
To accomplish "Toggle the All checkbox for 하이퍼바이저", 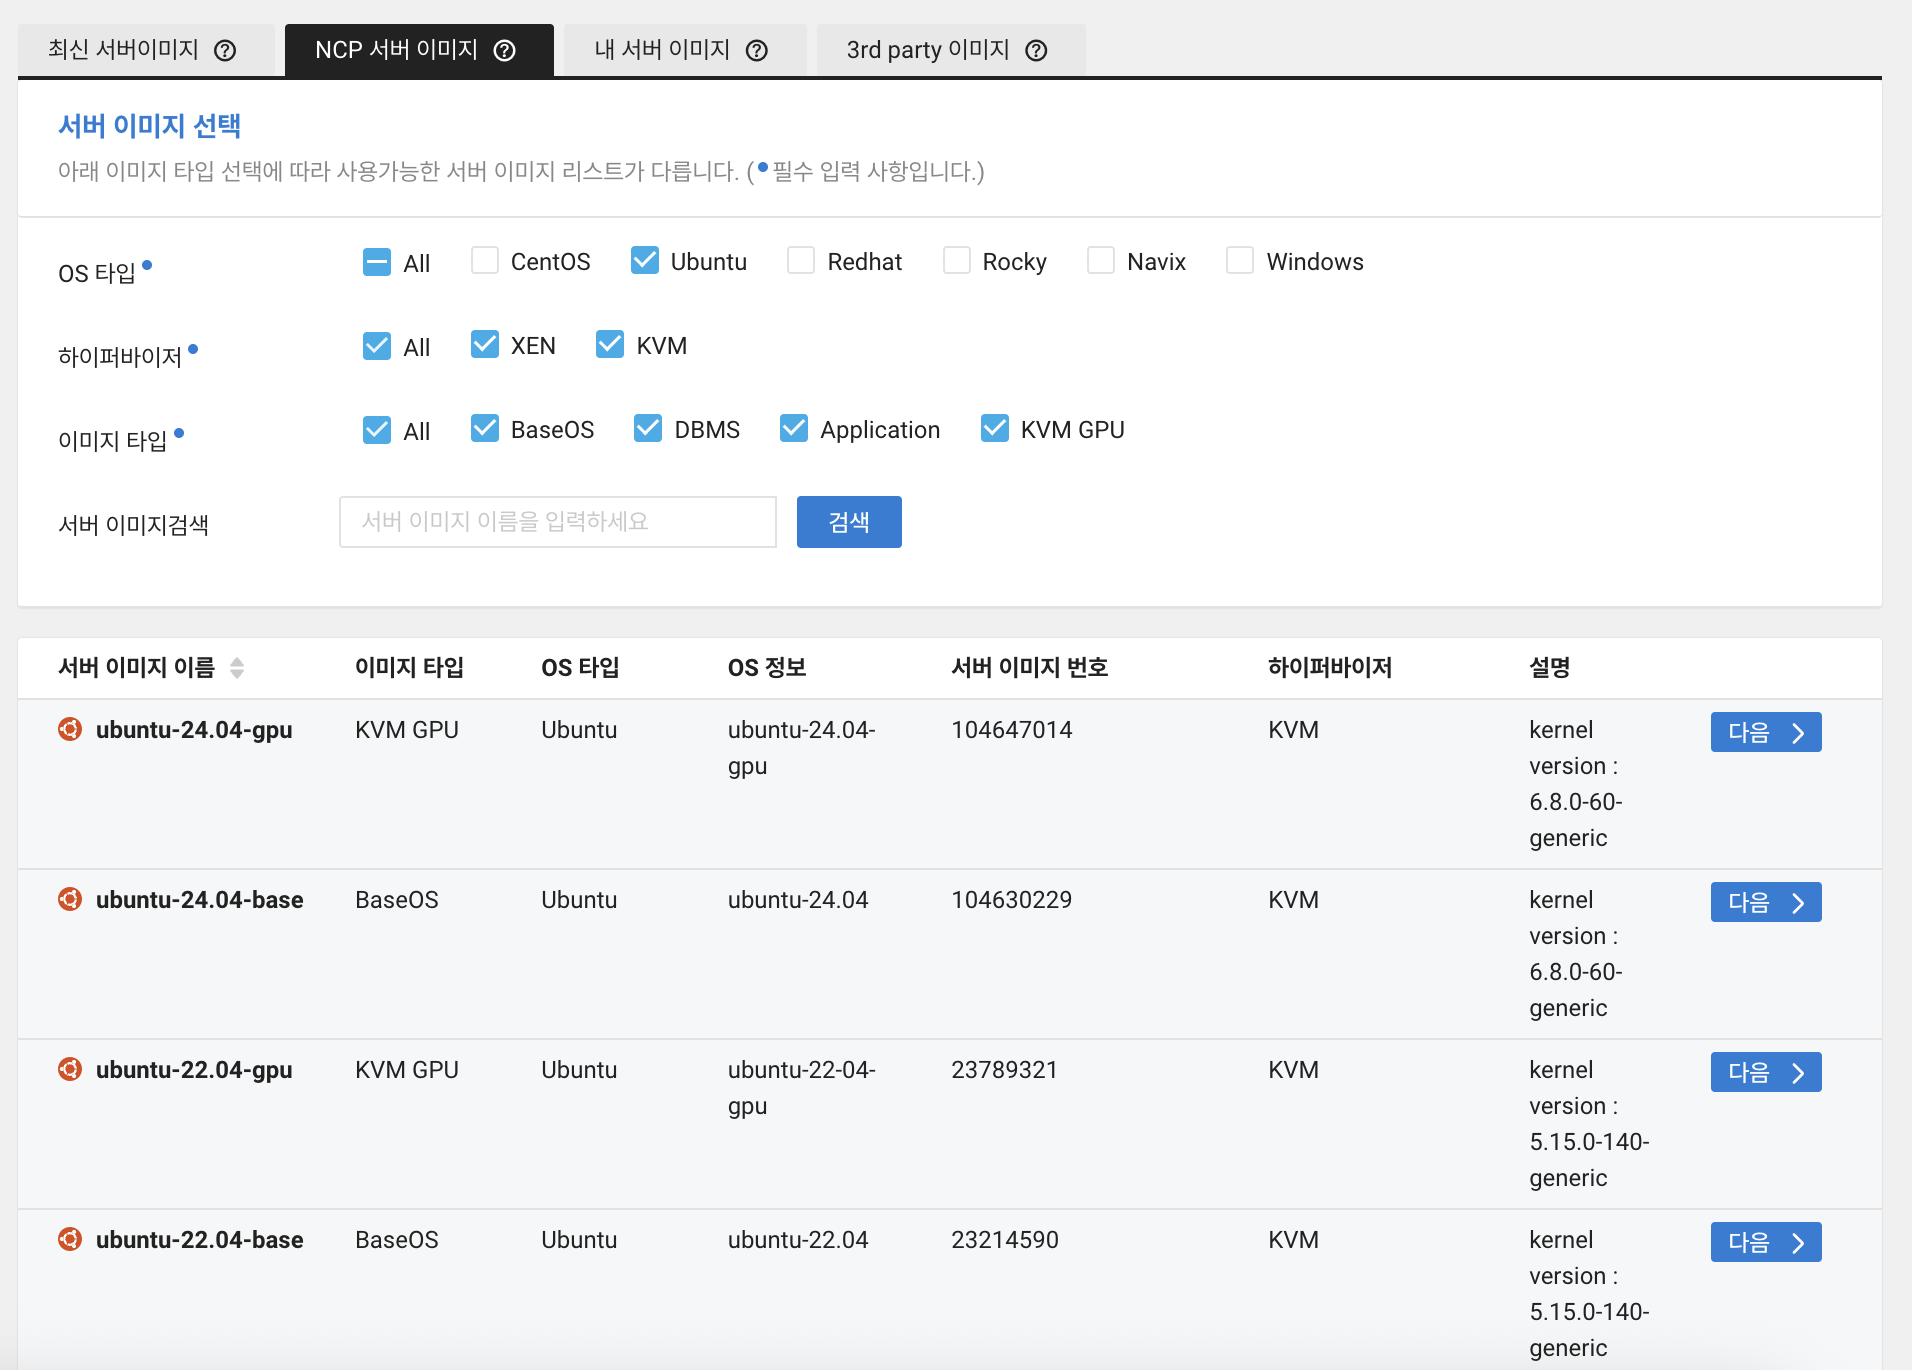I will 377,346.
